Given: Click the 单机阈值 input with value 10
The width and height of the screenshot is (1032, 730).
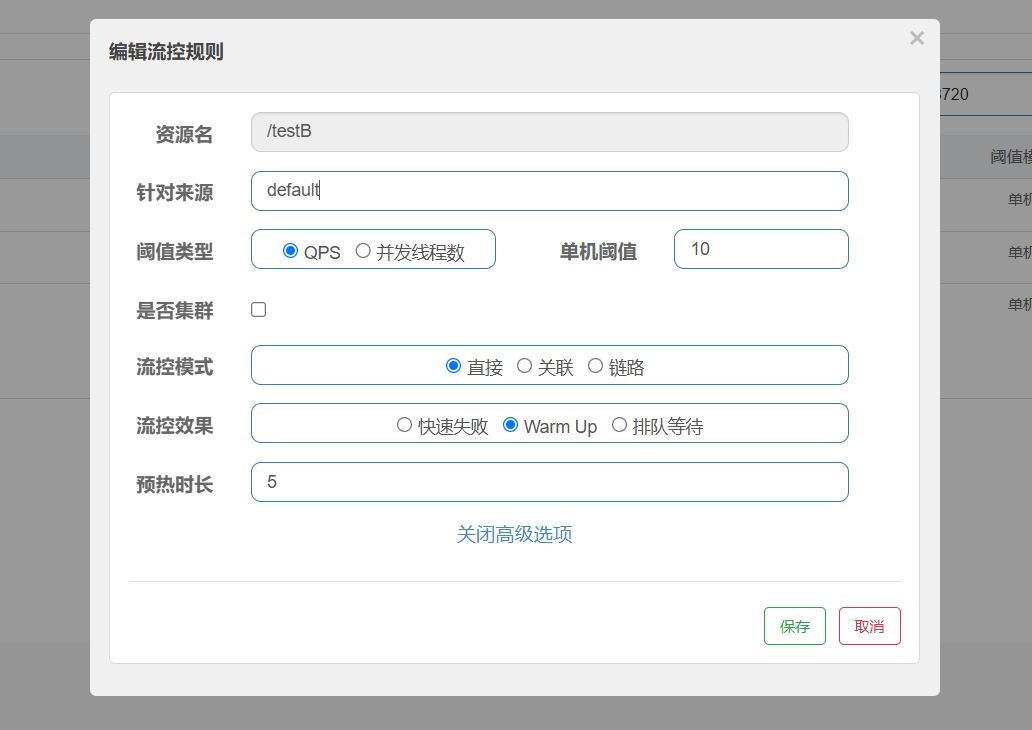Looking at the screenshot, I should coord(760,249).
